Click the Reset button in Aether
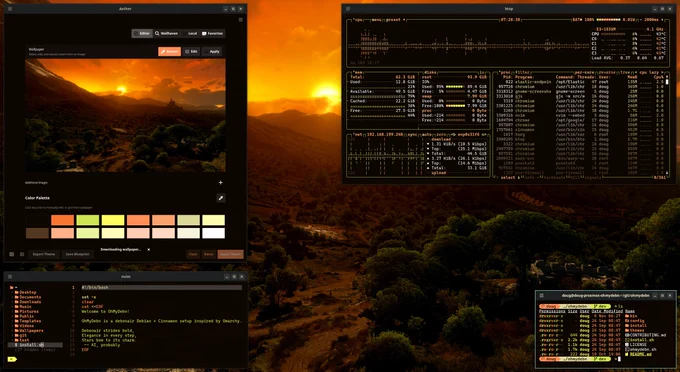Image resolution: width=680 pixels, height=372 pixels. click(209, 255)
